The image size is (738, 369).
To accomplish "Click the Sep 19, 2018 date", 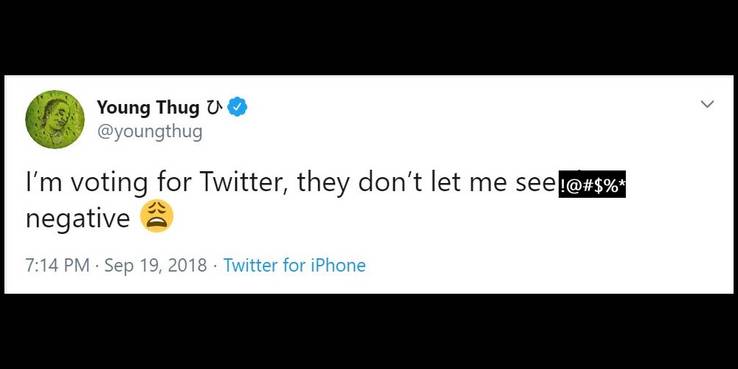I will 155,265.
